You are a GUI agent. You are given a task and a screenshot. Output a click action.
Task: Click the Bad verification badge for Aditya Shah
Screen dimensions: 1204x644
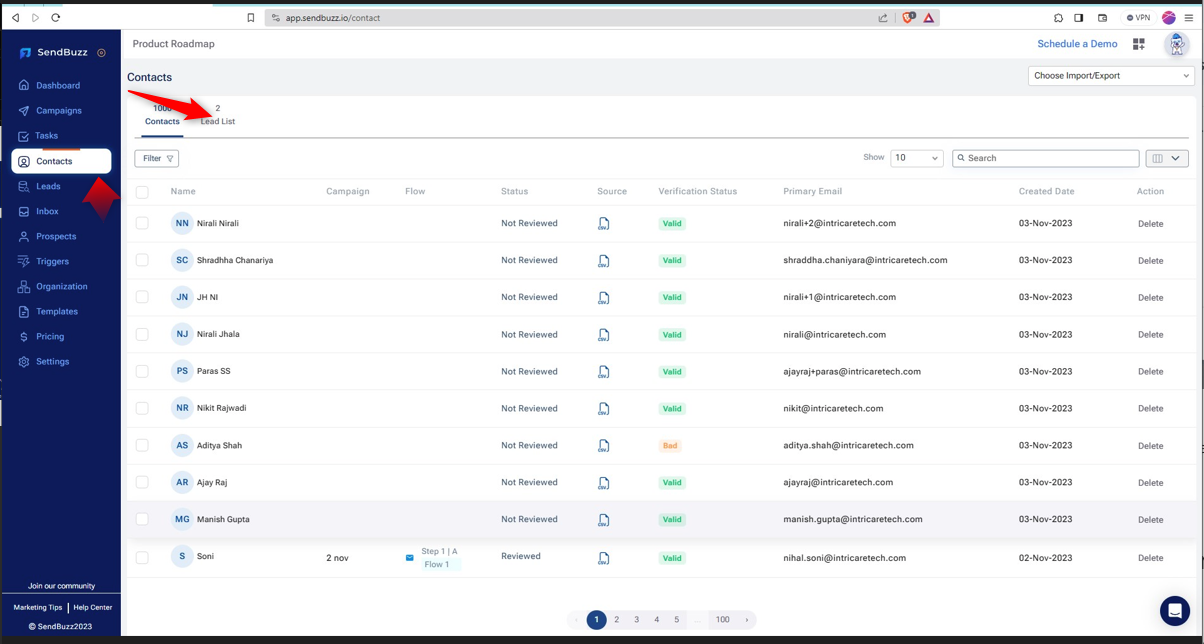[x=670, y=446]
